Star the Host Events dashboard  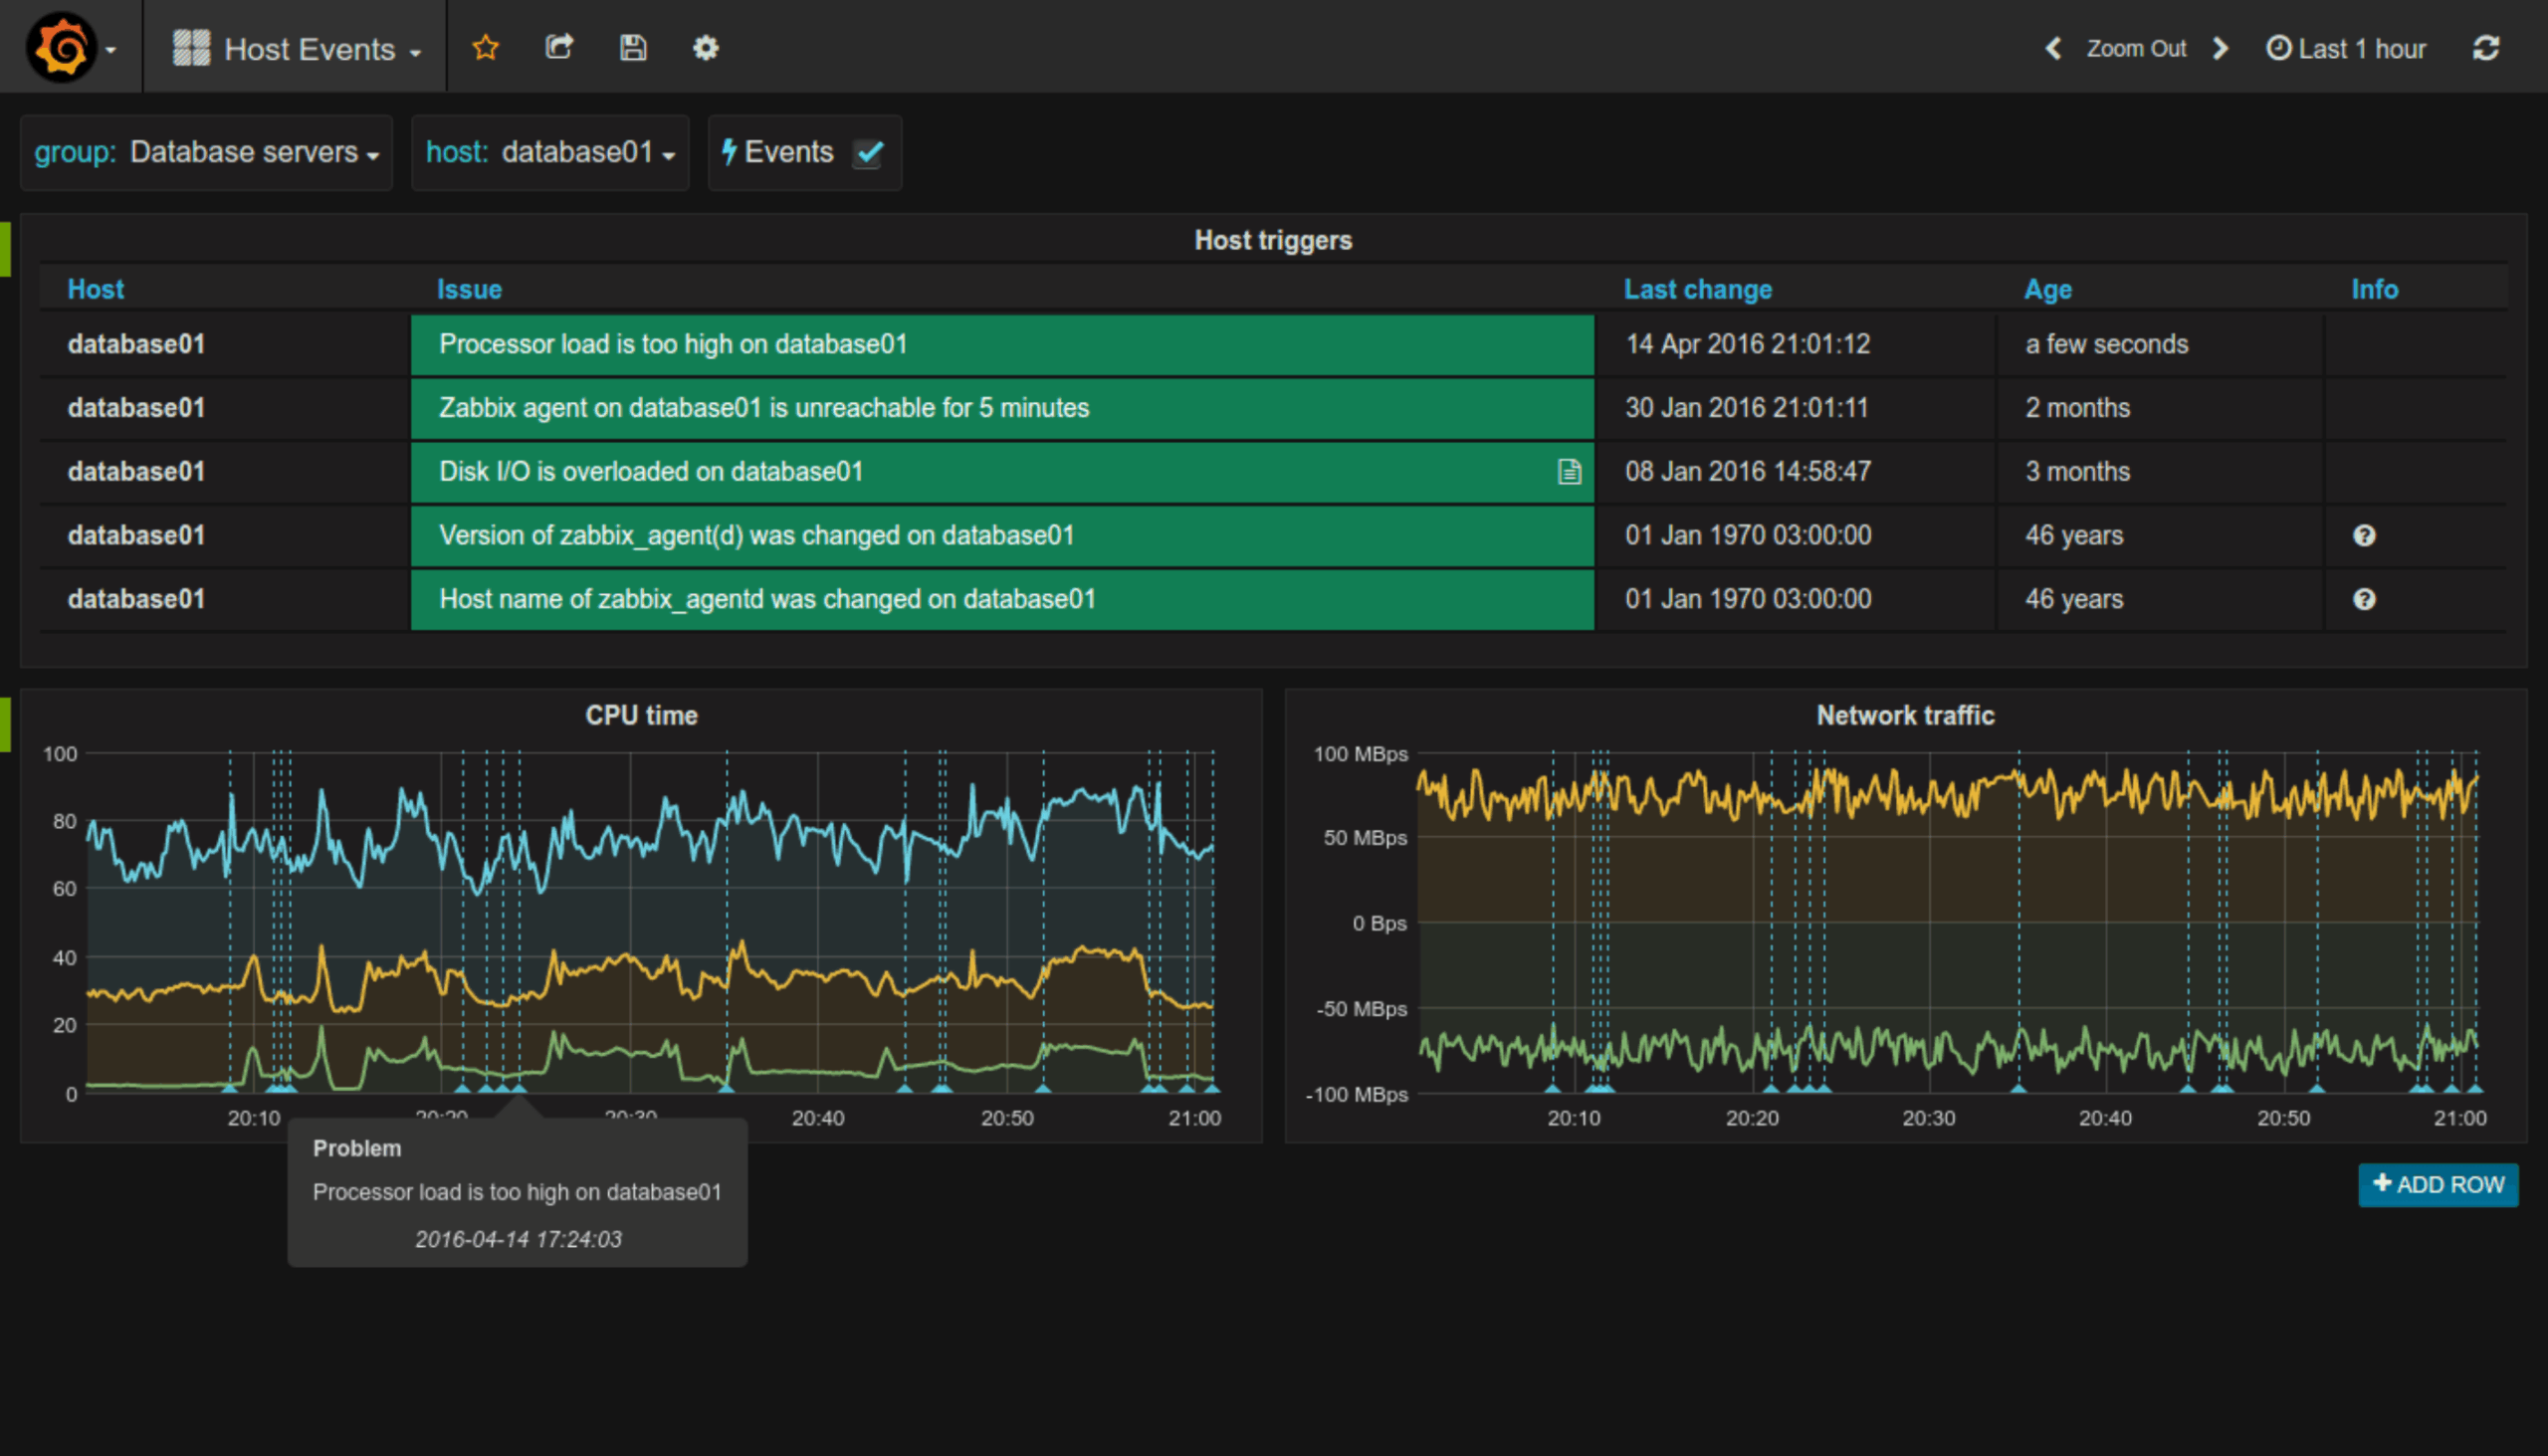tap(485, 47)
